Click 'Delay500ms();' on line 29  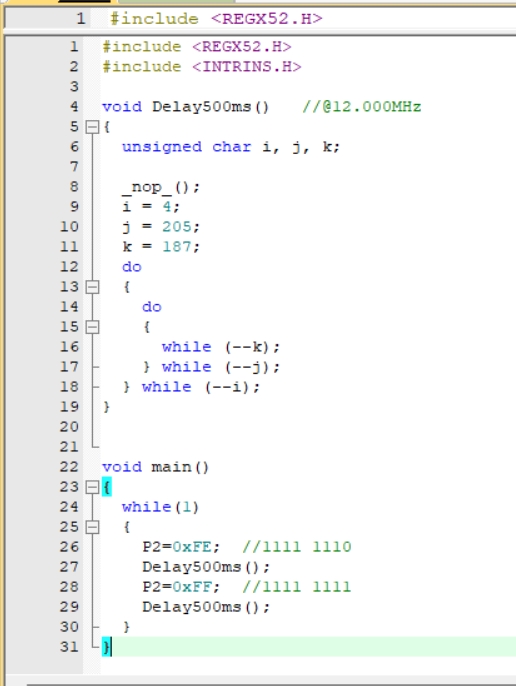(206, 607)
